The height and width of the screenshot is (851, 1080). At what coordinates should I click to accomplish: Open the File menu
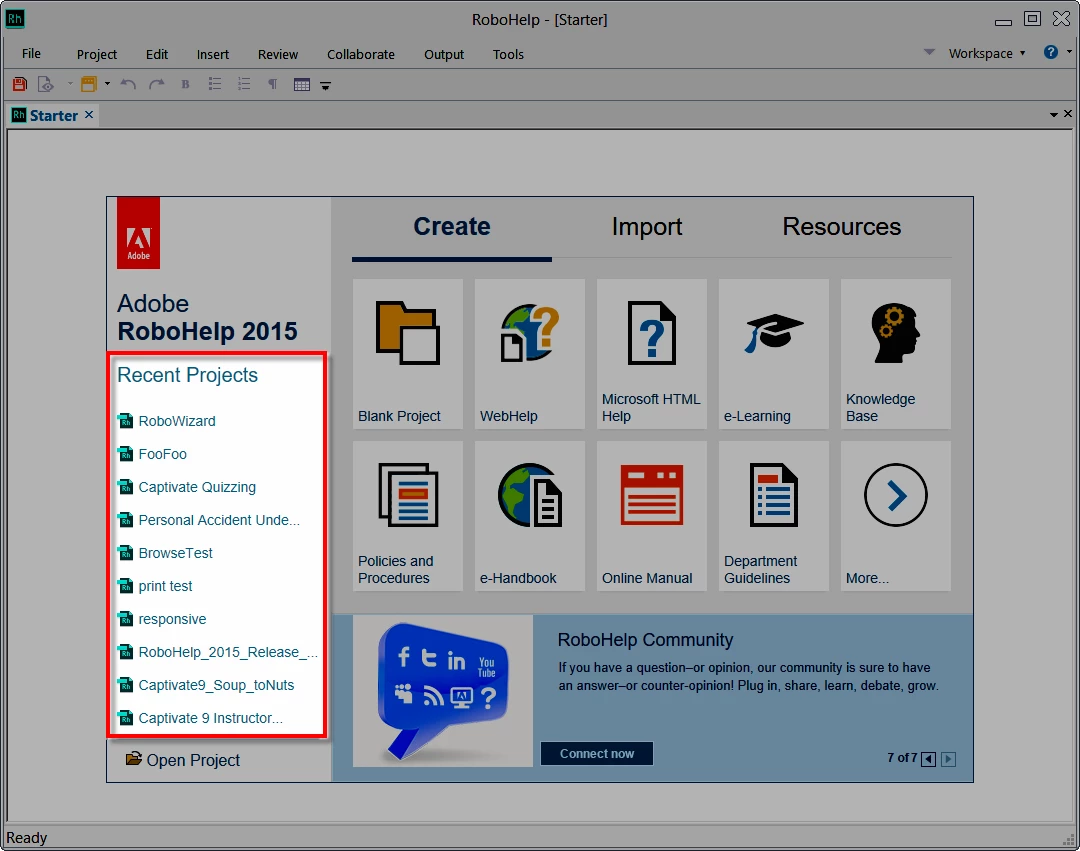(31, 54)
